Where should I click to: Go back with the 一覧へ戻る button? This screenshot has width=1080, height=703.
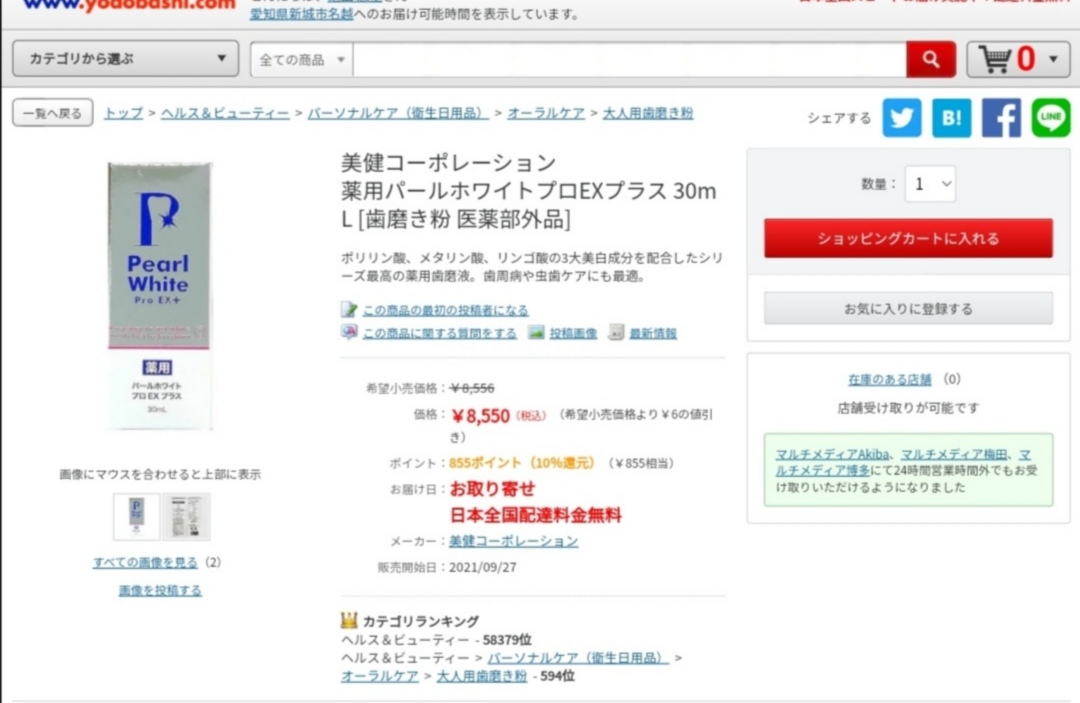click(53, 113)
